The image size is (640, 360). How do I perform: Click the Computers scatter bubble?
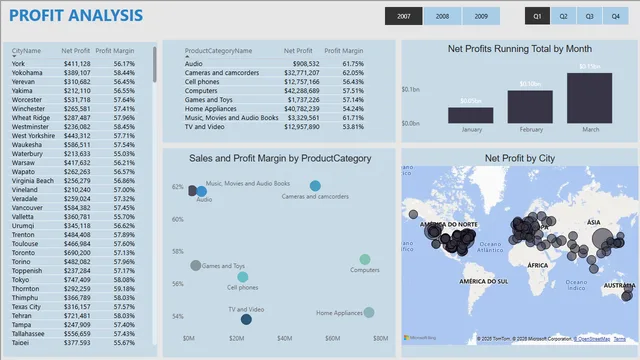pos(365,259)
